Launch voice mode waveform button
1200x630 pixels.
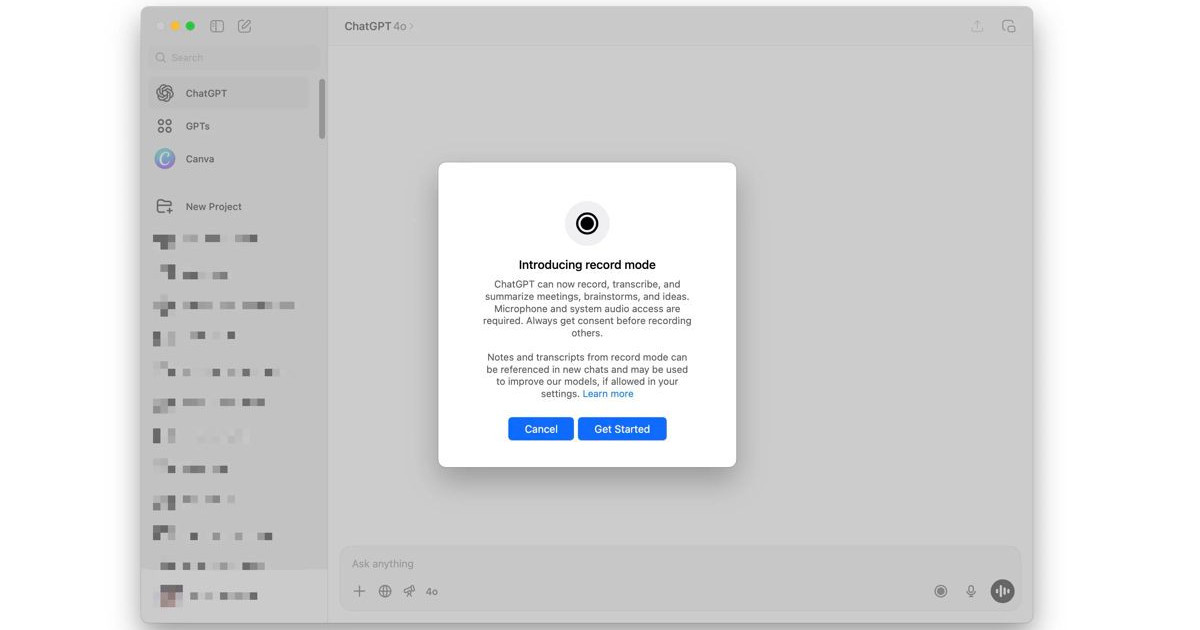pyautogui.click(x=1002, y=591)
